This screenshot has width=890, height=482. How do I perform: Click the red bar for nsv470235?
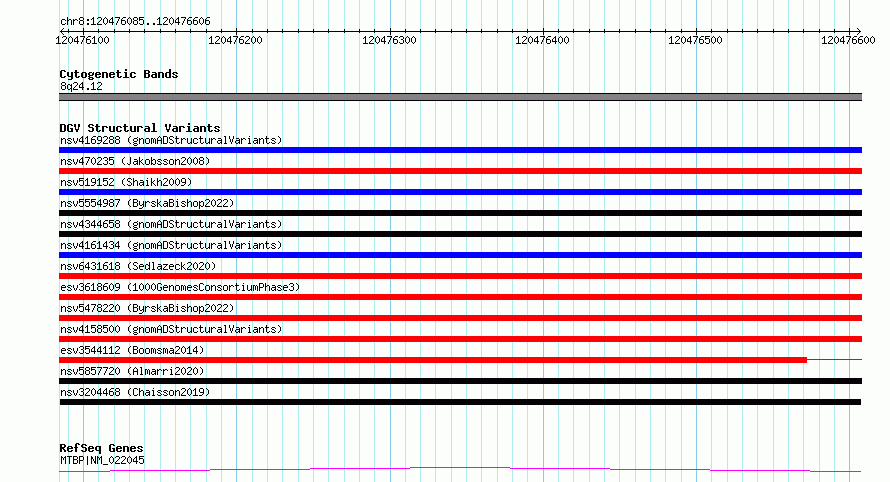[460, 171]
